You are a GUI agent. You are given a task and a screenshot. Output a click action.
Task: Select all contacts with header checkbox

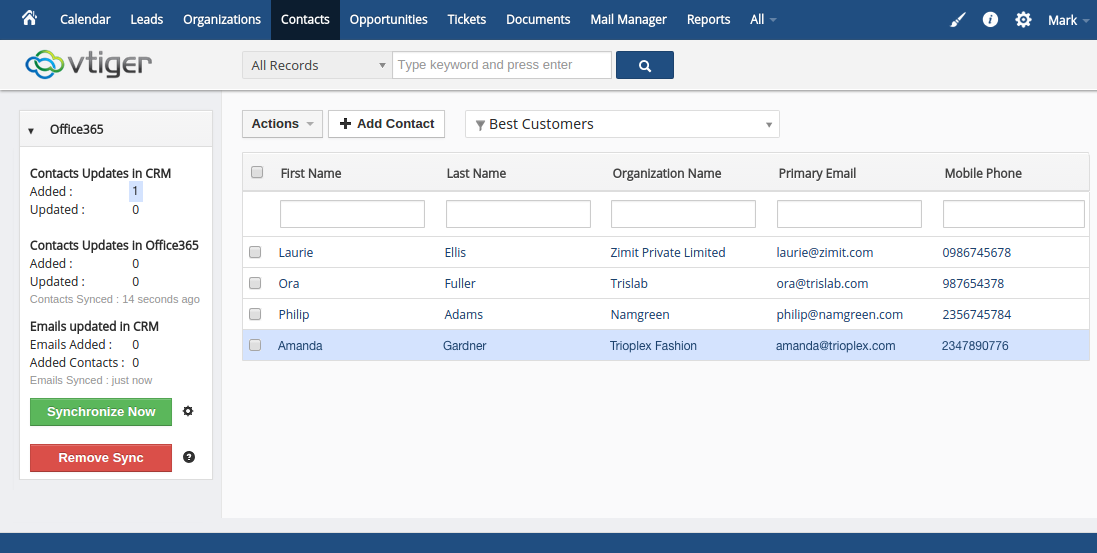point(257,172)
